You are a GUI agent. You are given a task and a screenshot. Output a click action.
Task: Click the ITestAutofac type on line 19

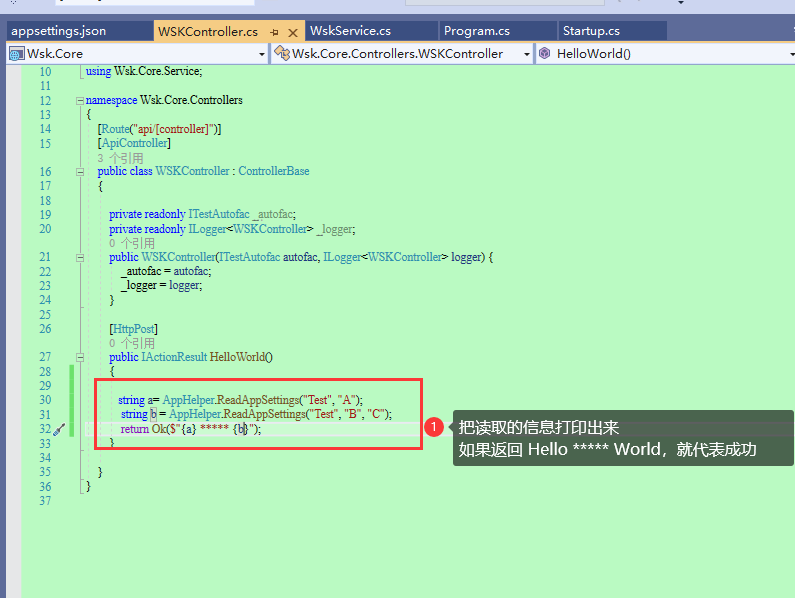[x=219, y=215]
